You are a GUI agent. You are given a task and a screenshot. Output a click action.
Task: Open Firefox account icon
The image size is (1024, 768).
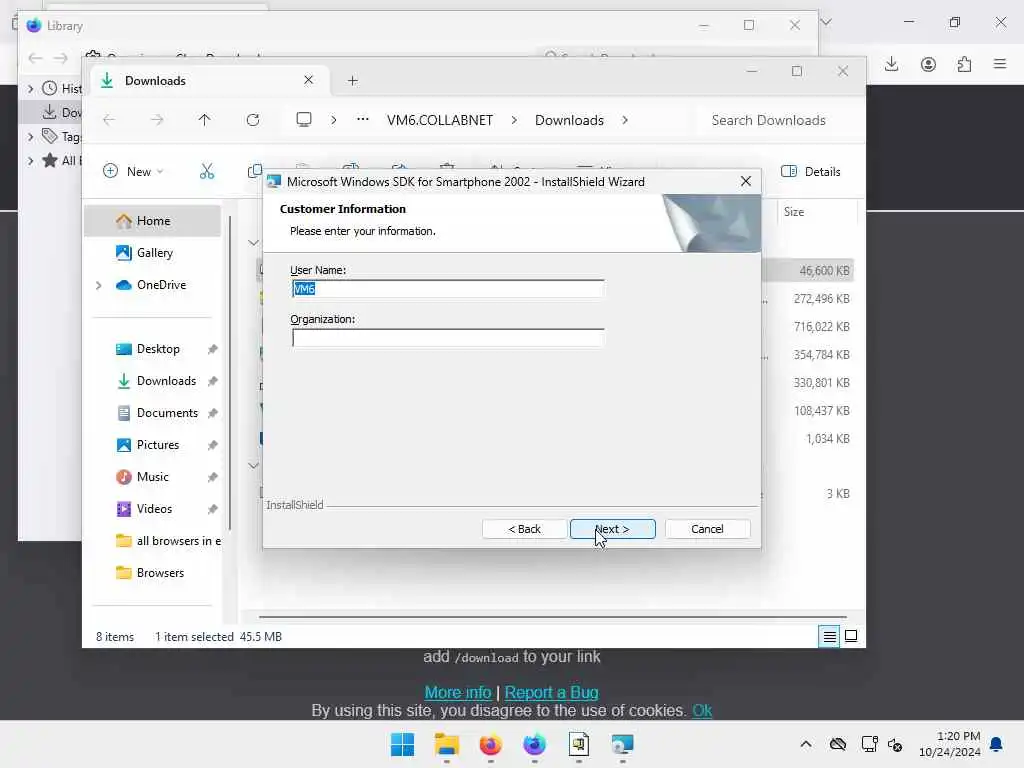[928, 64]
